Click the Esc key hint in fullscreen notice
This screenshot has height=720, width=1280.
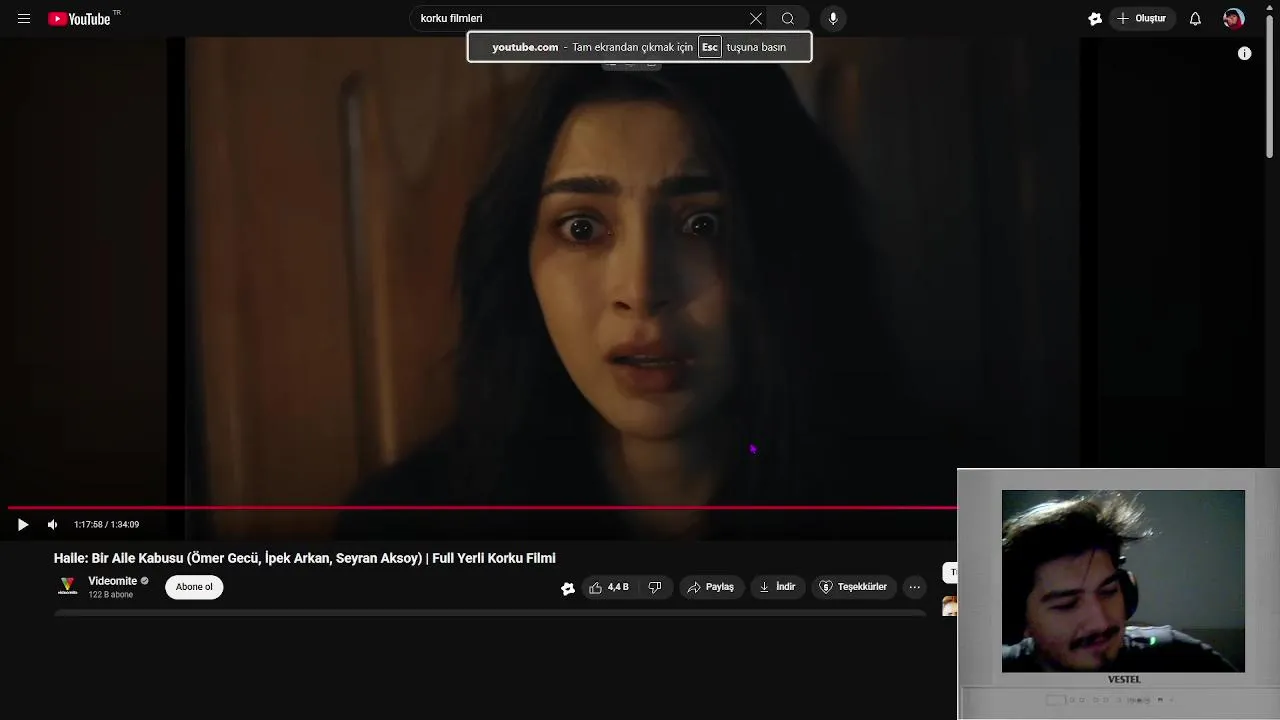pos(710,47)
